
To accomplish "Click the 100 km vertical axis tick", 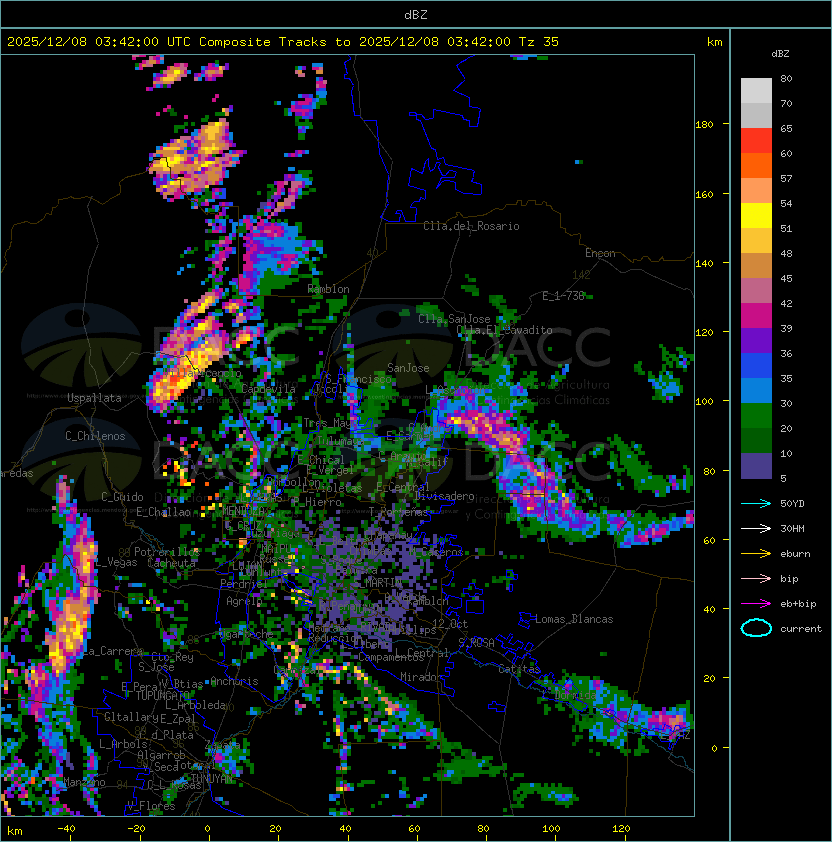I will click(704, 402).
